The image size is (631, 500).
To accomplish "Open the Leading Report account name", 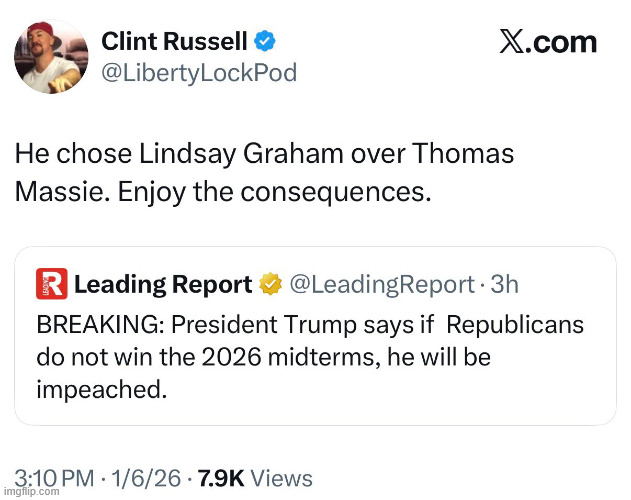I will click(163, 285).
